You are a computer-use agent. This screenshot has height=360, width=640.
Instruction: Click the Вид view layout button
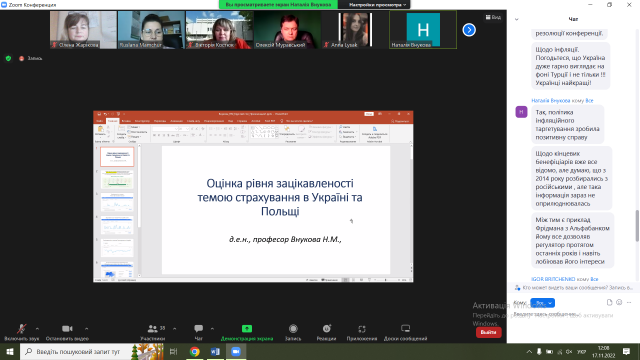point(493,17)
